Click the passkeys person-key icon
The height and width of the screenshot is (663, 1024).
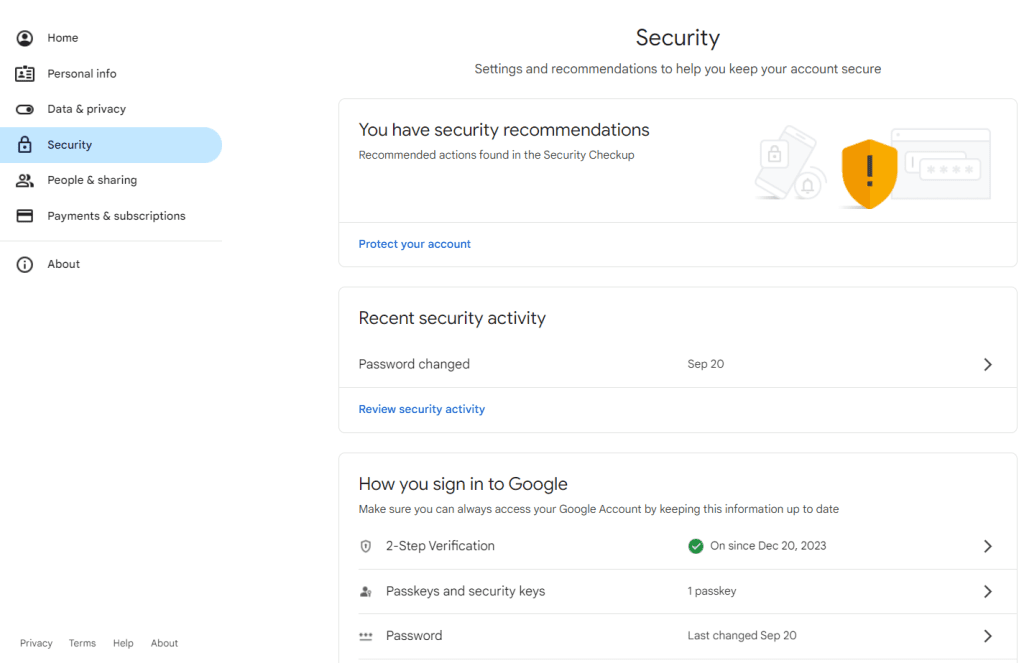[366, 592]
